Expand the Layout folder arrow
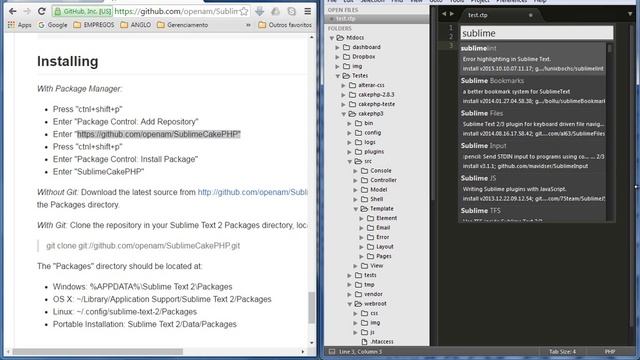The width and height of the screenshot is (640, 360). tap(362, 247)
